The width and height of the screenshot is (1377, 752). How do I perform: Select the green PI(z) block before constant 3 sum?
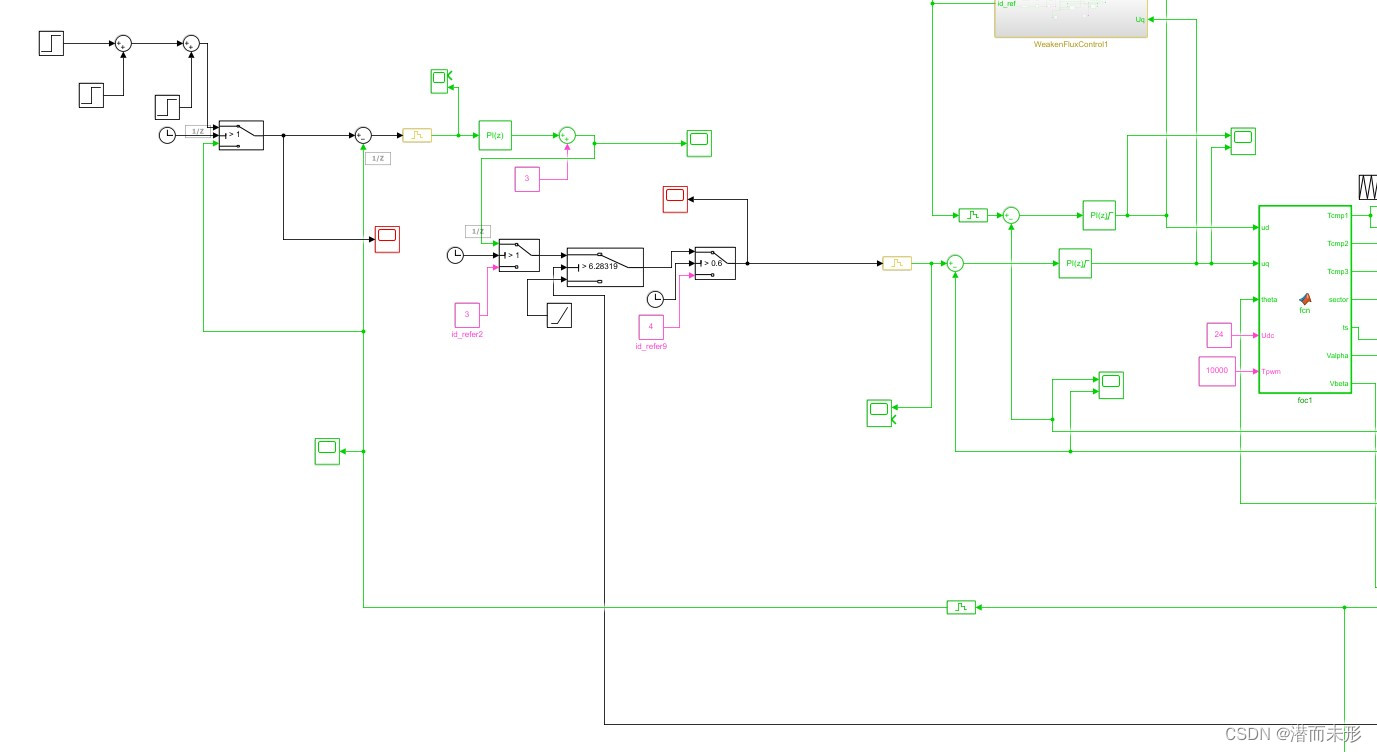point(495,135)
